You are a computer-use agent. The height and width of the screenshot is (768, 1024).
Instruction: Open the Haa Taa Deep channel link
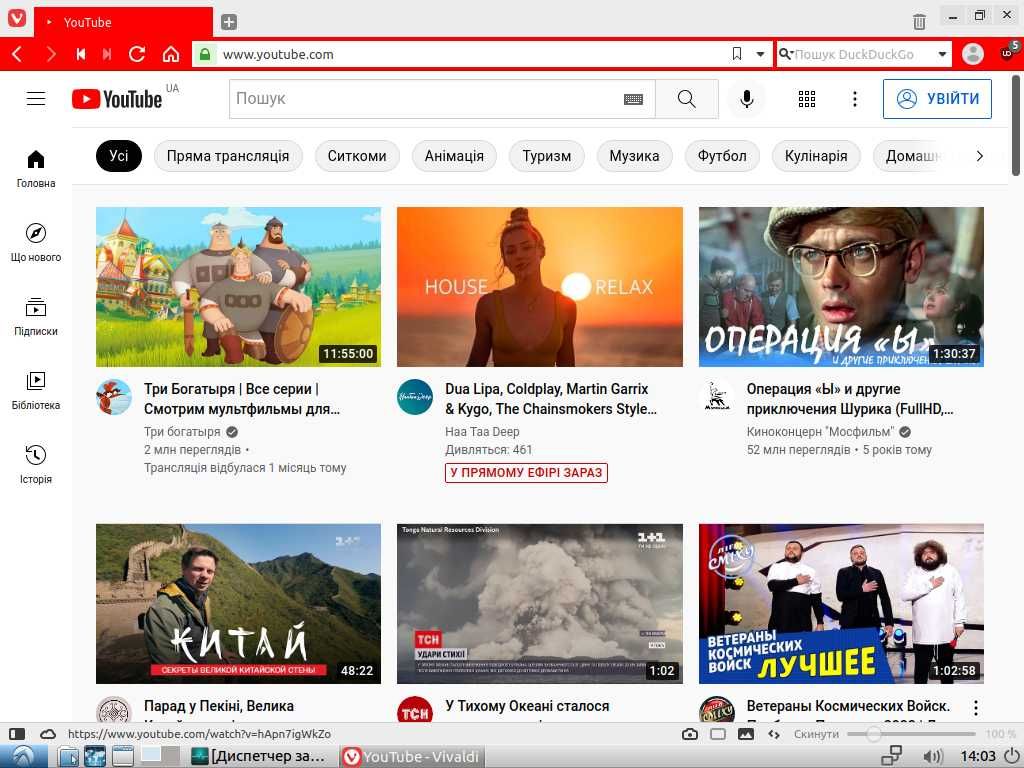(482, 432)
